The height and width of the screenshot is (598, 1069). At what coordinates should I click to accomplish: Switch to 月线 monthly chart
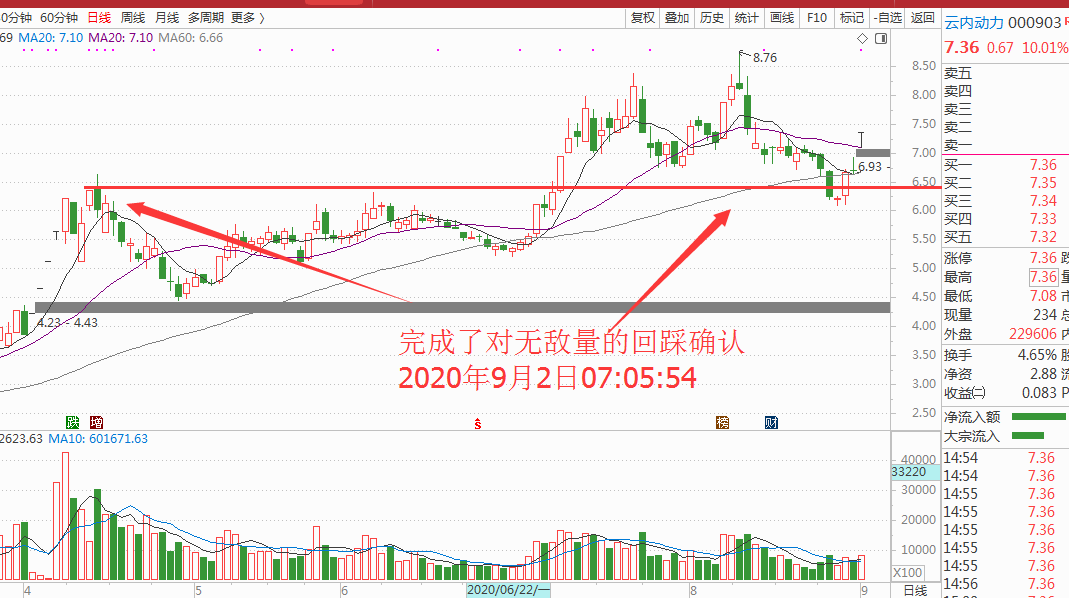pyautogui.click(x=166, y=18)
